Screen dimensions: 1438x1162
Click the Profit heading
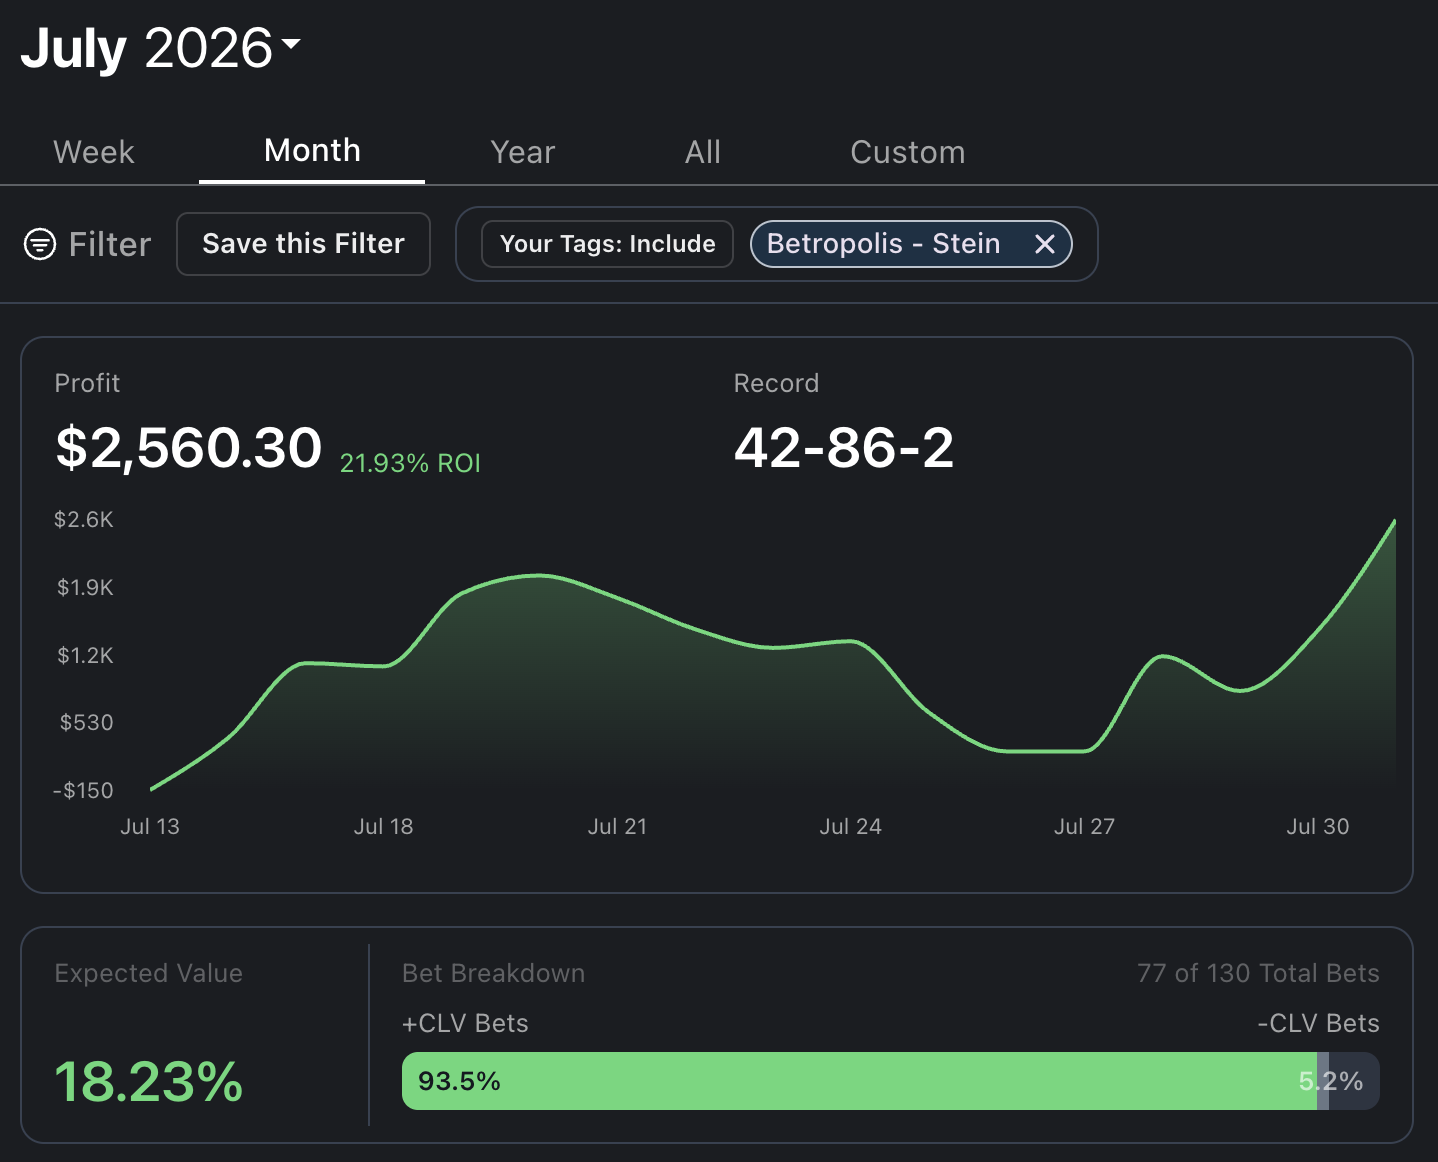pyautogui.click(x=87, y=383)
